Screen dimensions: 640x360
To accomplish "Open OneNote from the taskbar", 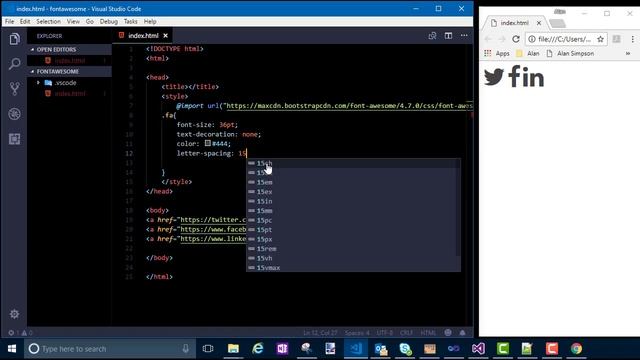I will [282, 349].
